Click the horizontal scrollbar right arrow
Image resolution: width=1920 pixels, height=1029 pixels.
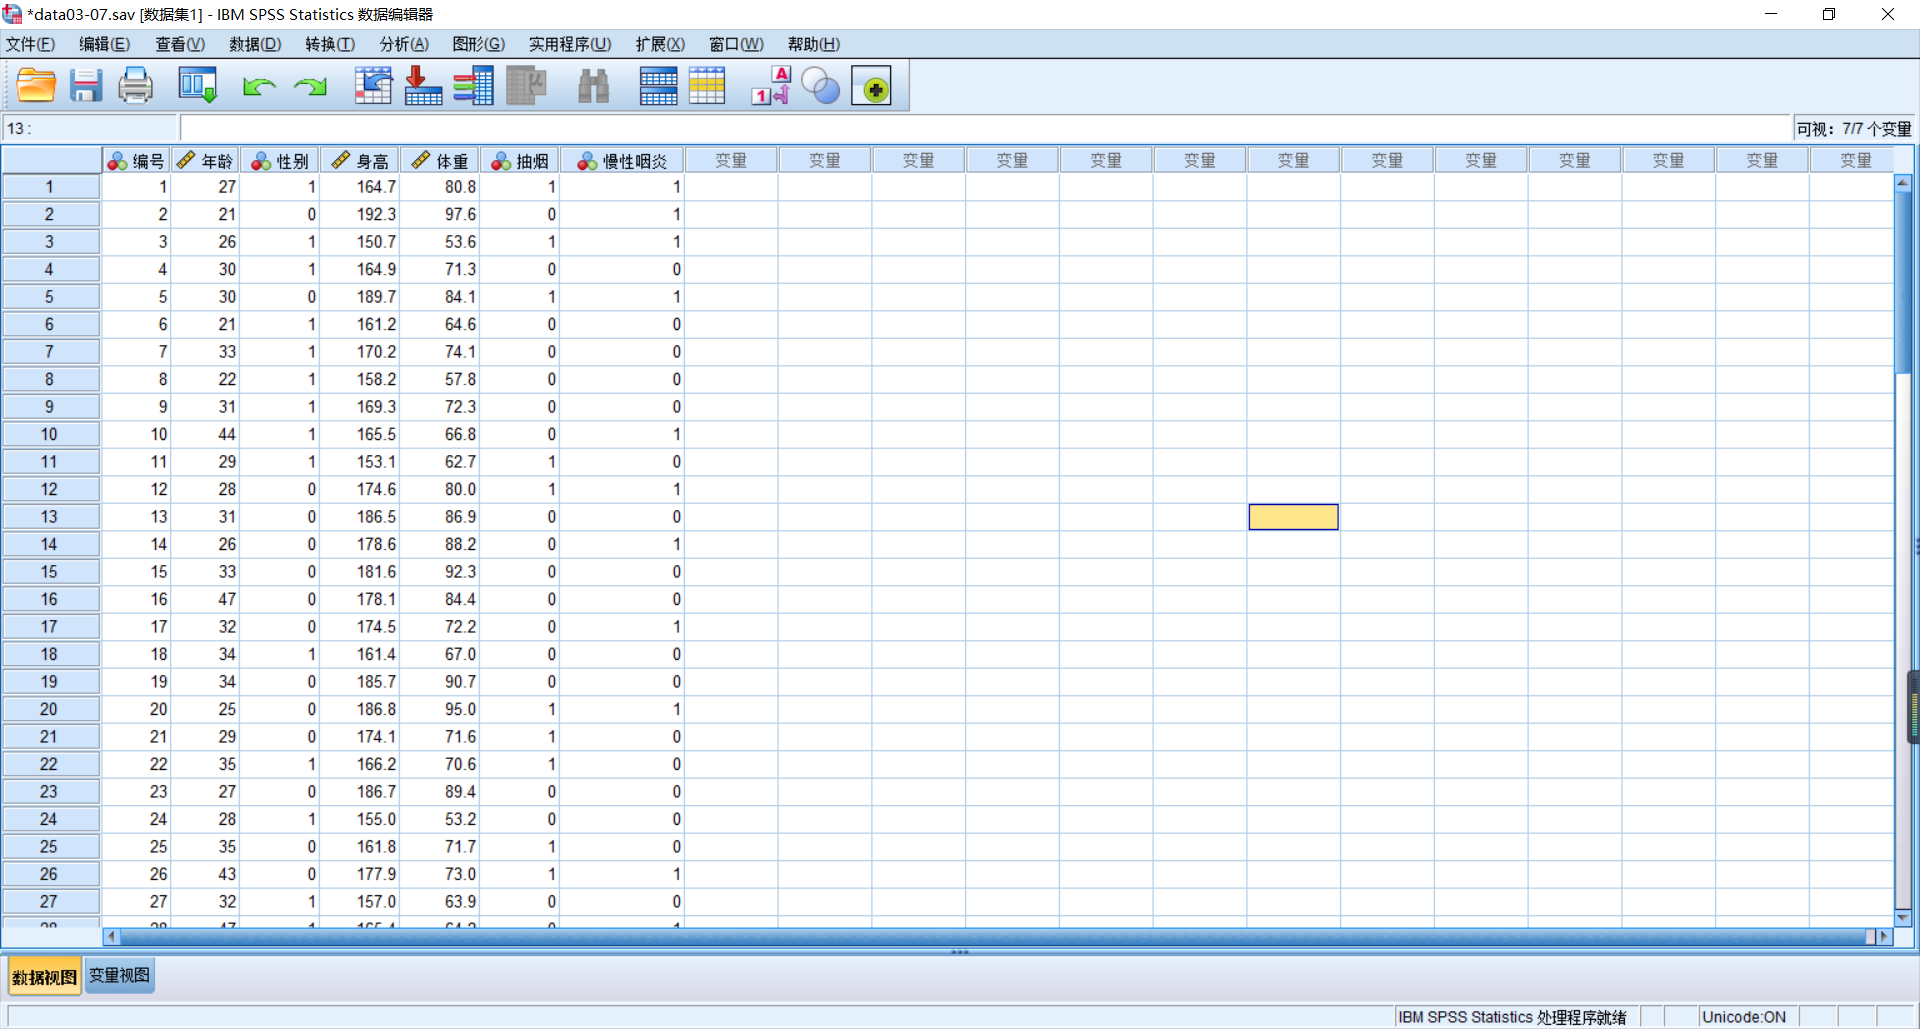pos(1884,937)
